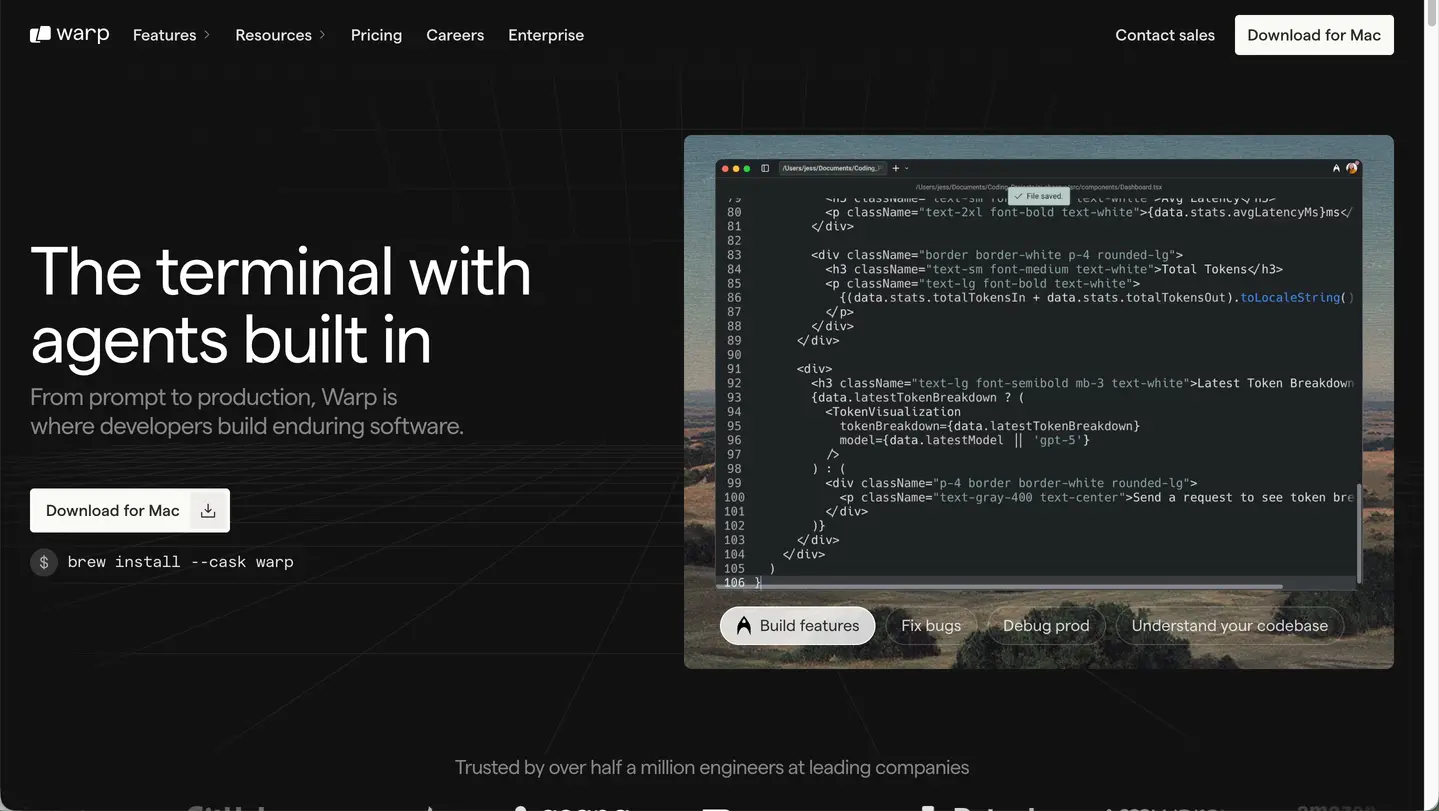Click the horizontal scrollbar under the code editor

point(1000,587)
